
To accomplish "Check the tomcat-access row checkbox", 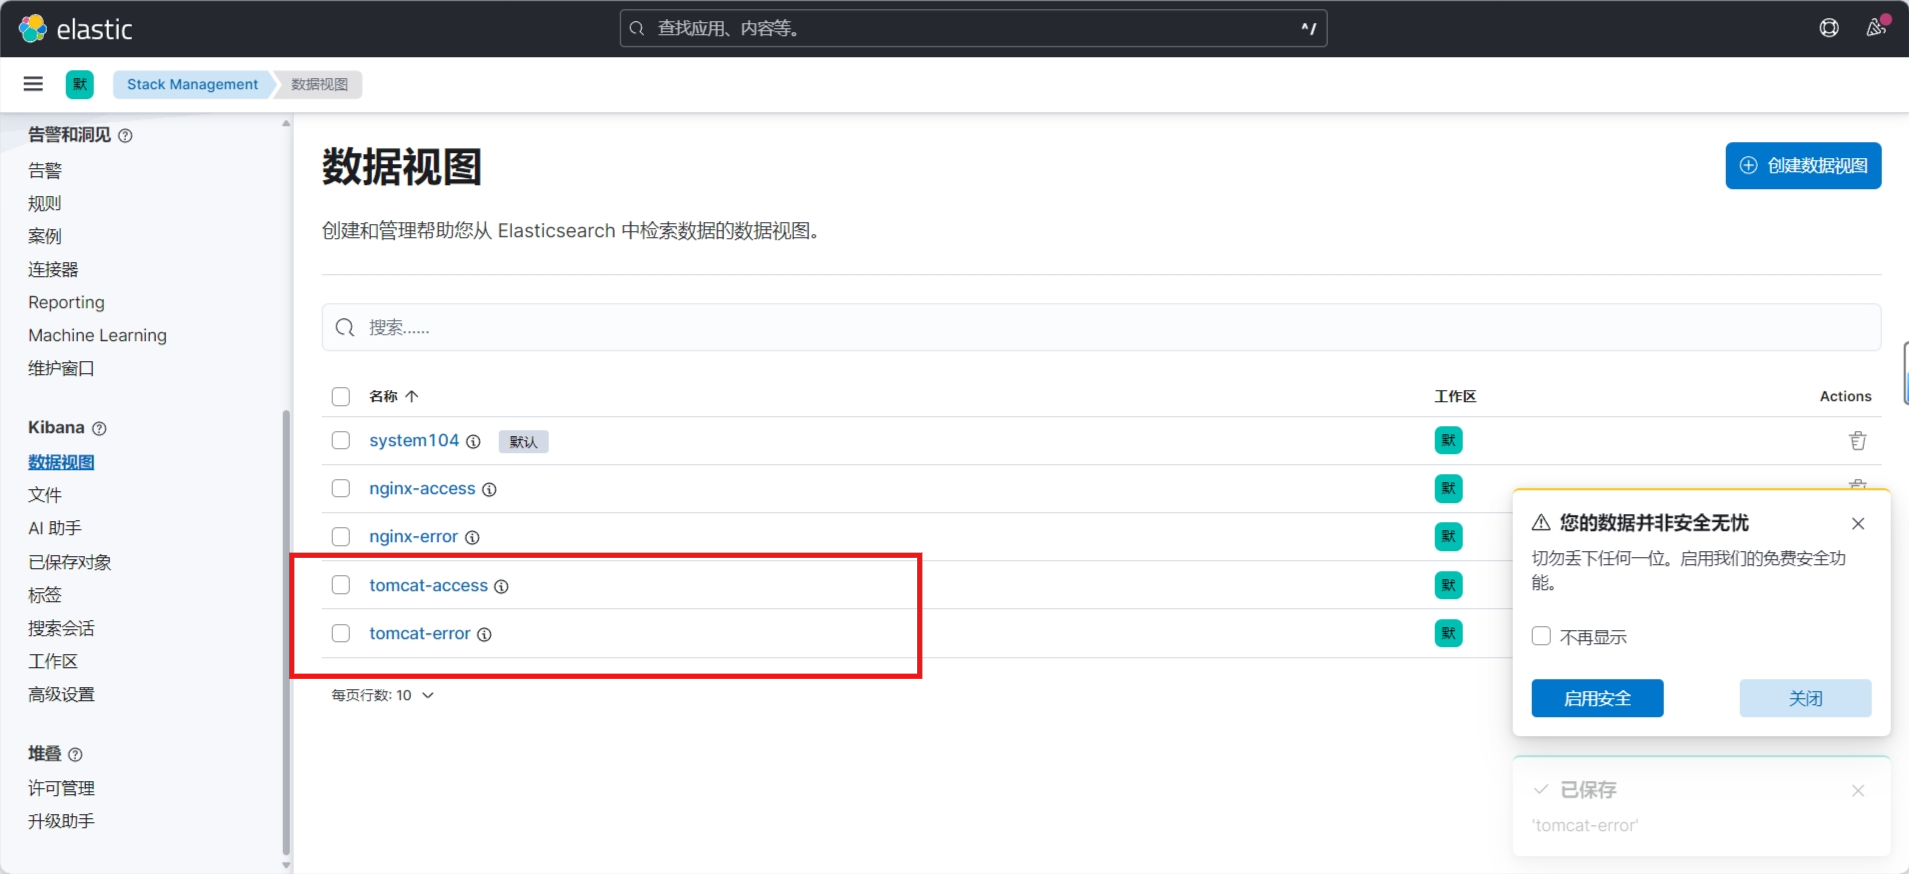I will click(341, 585).
